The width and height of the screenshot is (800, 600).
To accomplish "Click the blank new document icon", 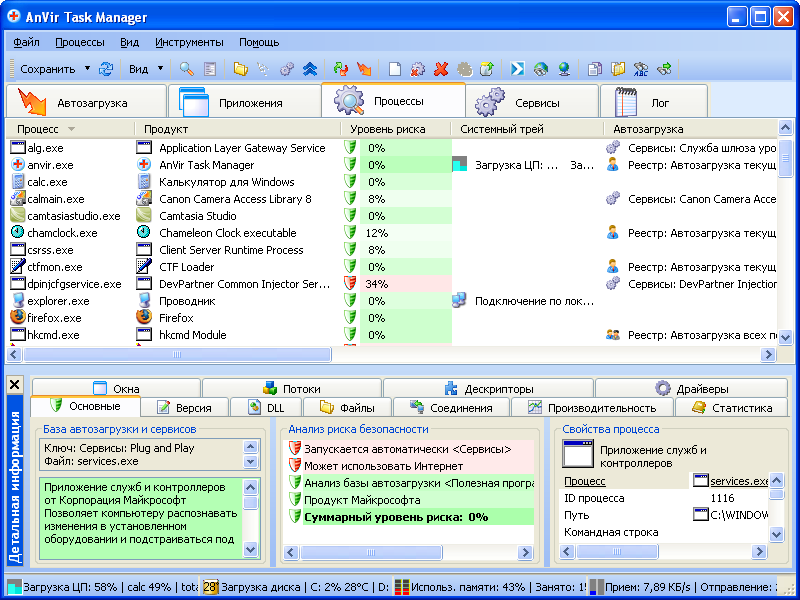I will coord(395,69).
